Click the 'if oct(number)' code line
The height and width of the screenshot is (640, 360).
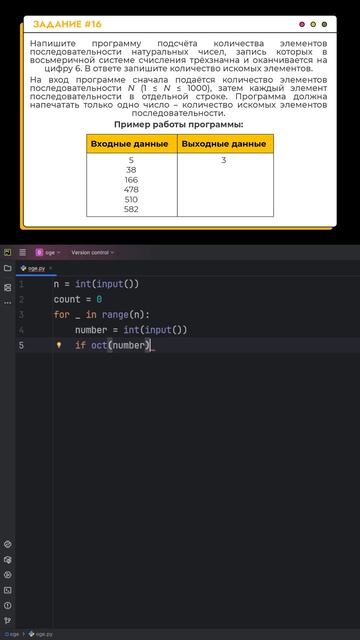point(113,345)
